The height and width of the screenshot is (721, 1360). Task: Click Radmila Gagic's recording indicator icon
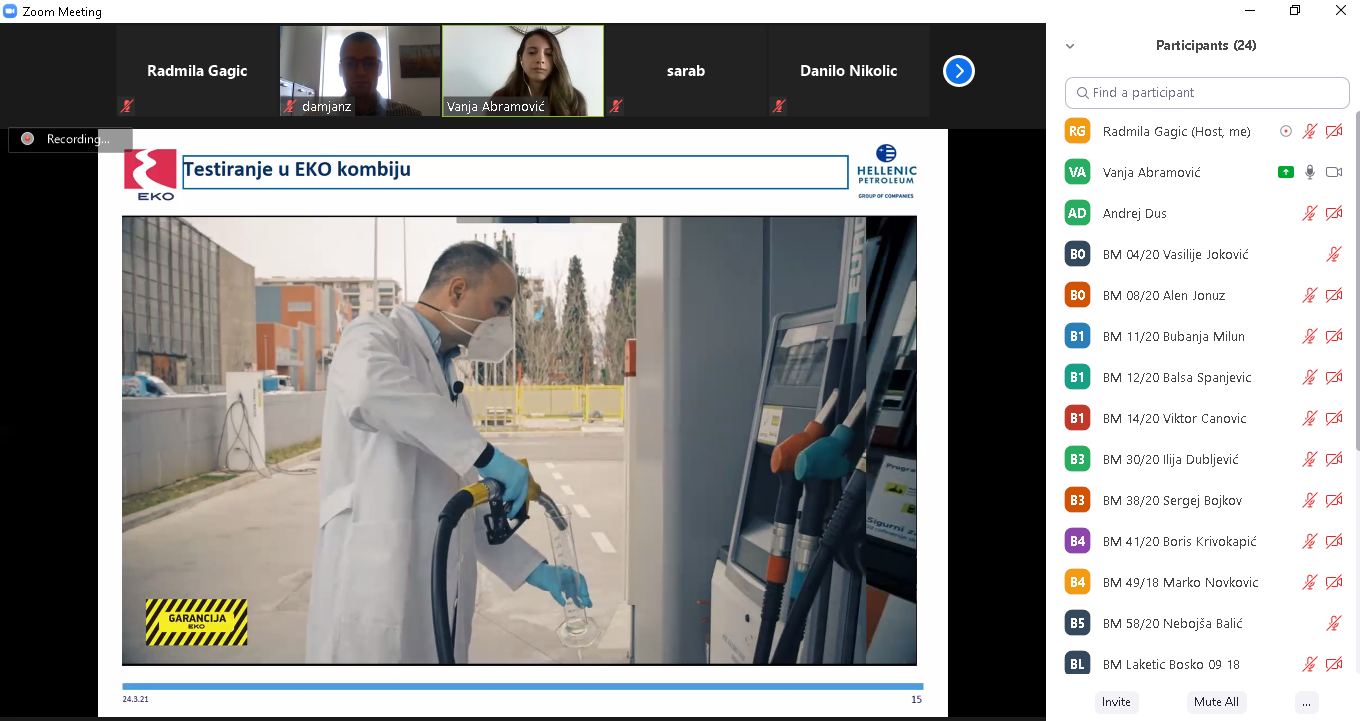(x=1286, y=131)
